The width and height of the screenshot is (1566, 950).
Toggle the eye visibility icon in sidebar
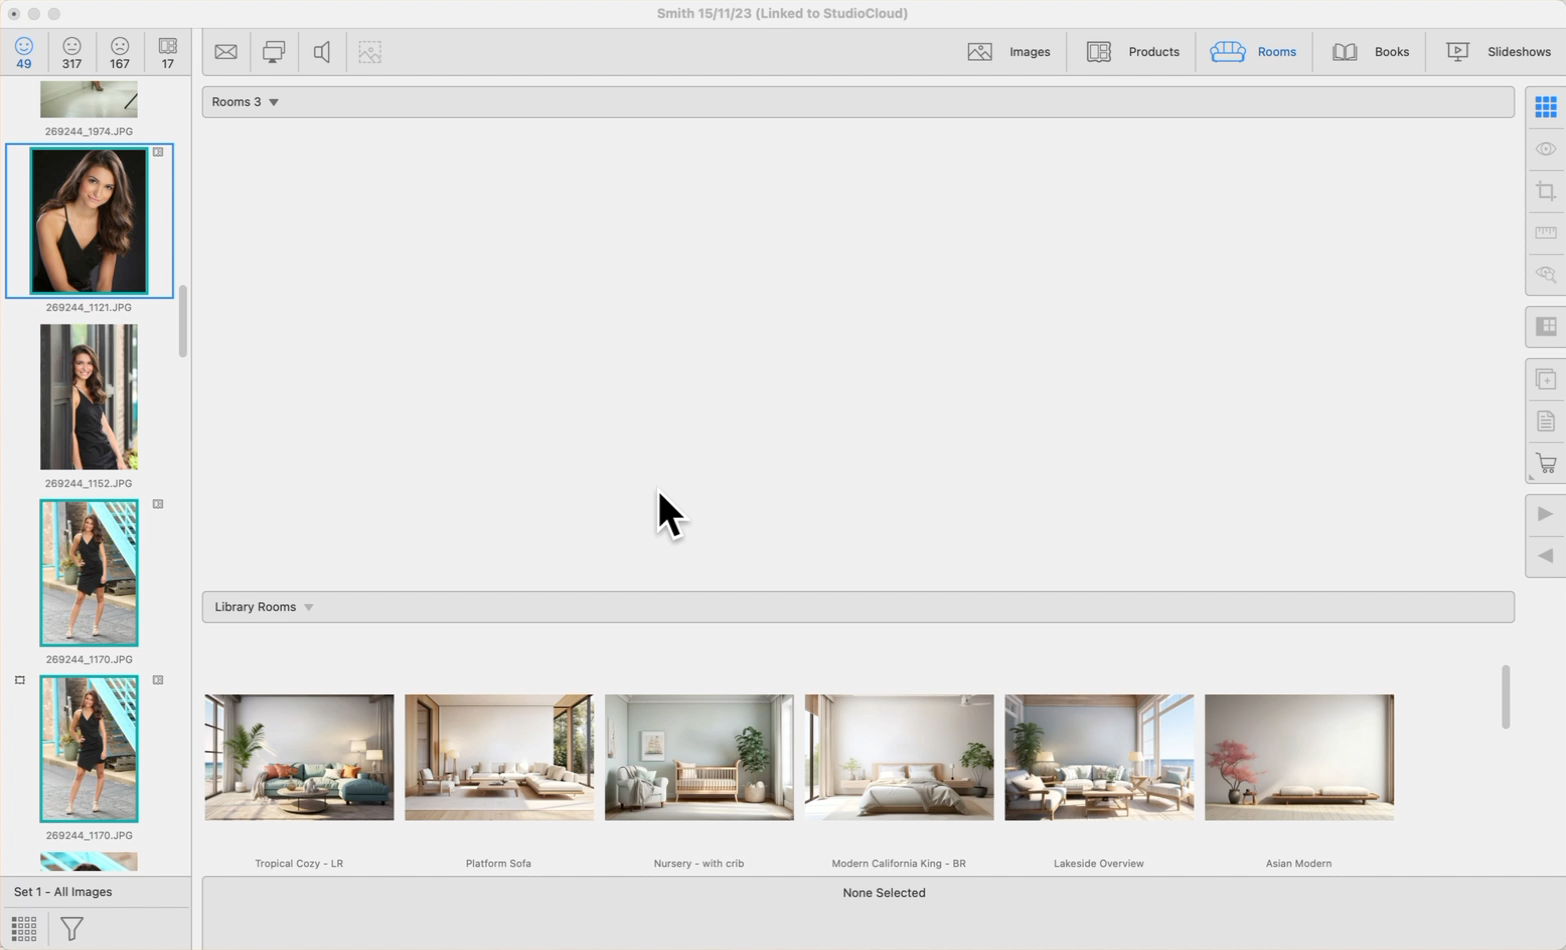tap(1545, 149)
